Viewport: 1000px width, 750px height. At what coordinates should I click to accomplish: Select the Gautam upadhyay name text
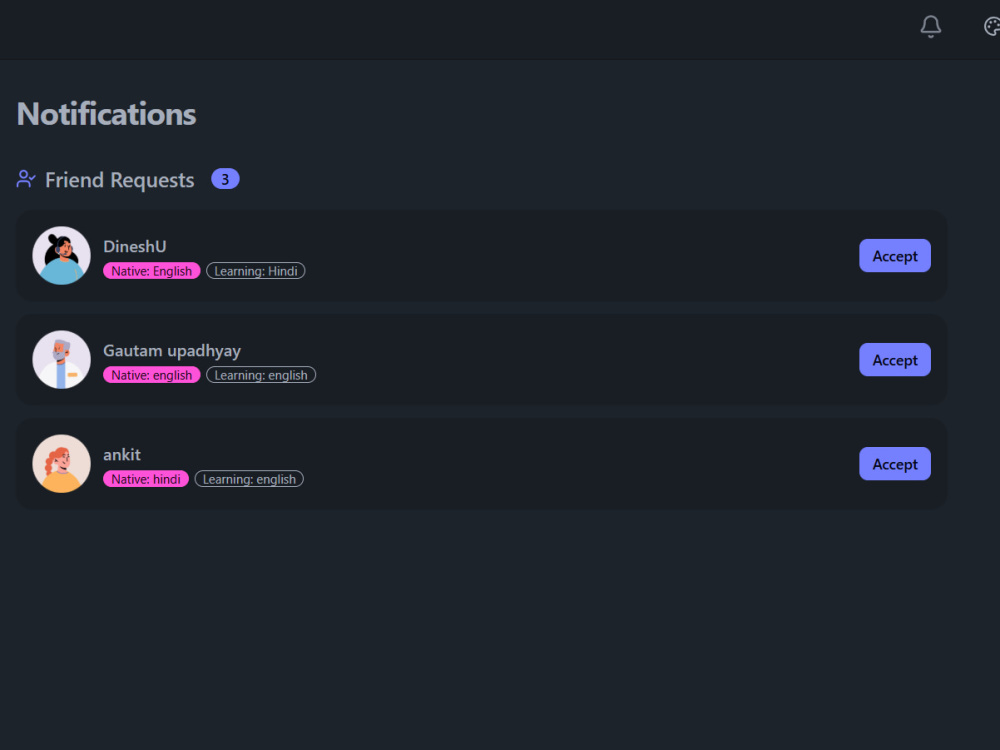click(x=172, y=351)
